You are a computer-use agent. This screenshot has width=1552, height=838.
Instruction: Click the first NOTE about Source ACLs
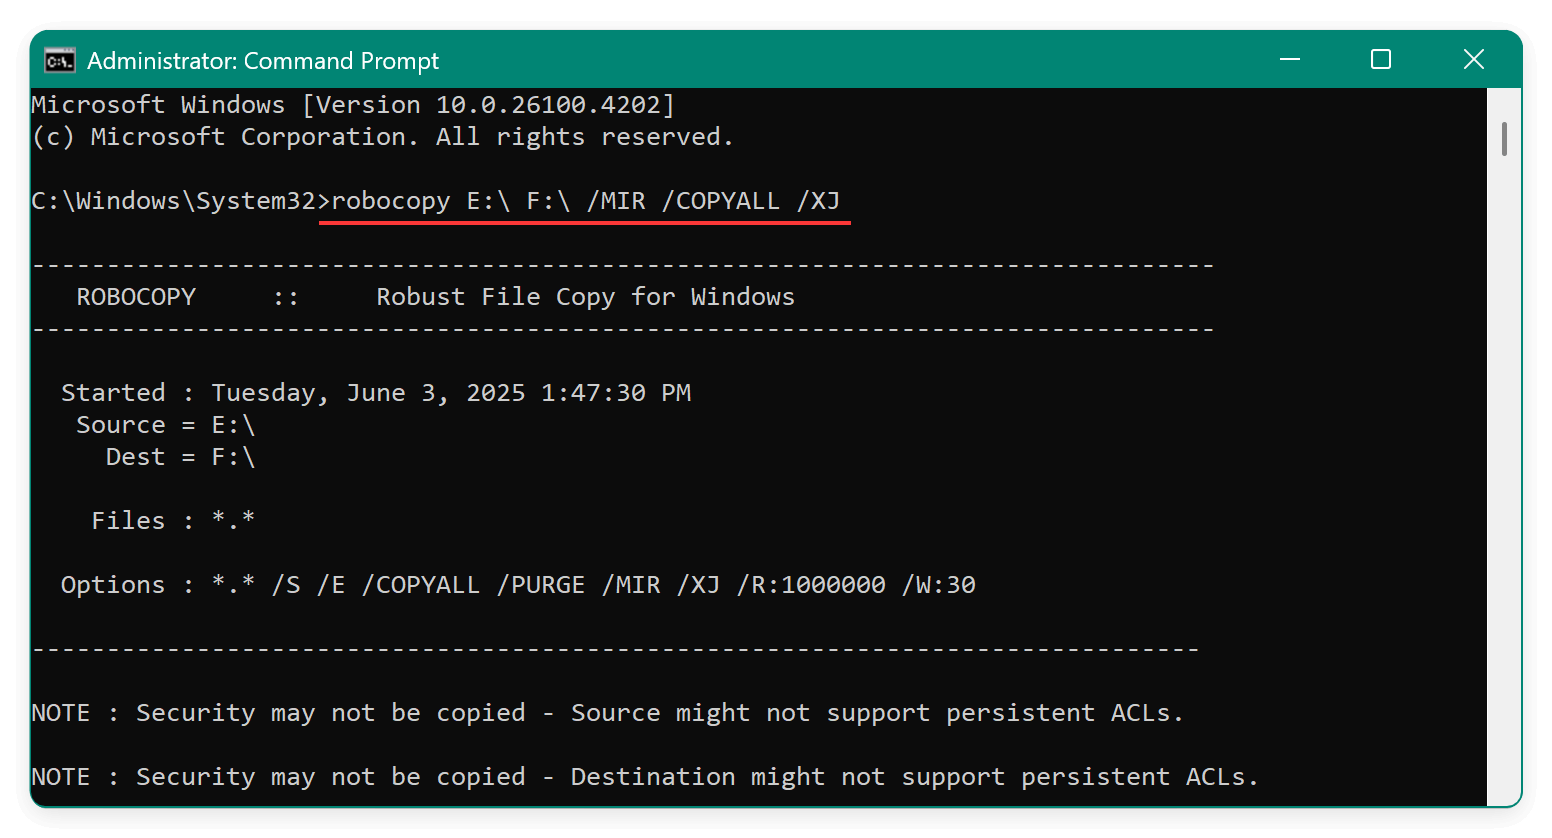tap(606, 712)
